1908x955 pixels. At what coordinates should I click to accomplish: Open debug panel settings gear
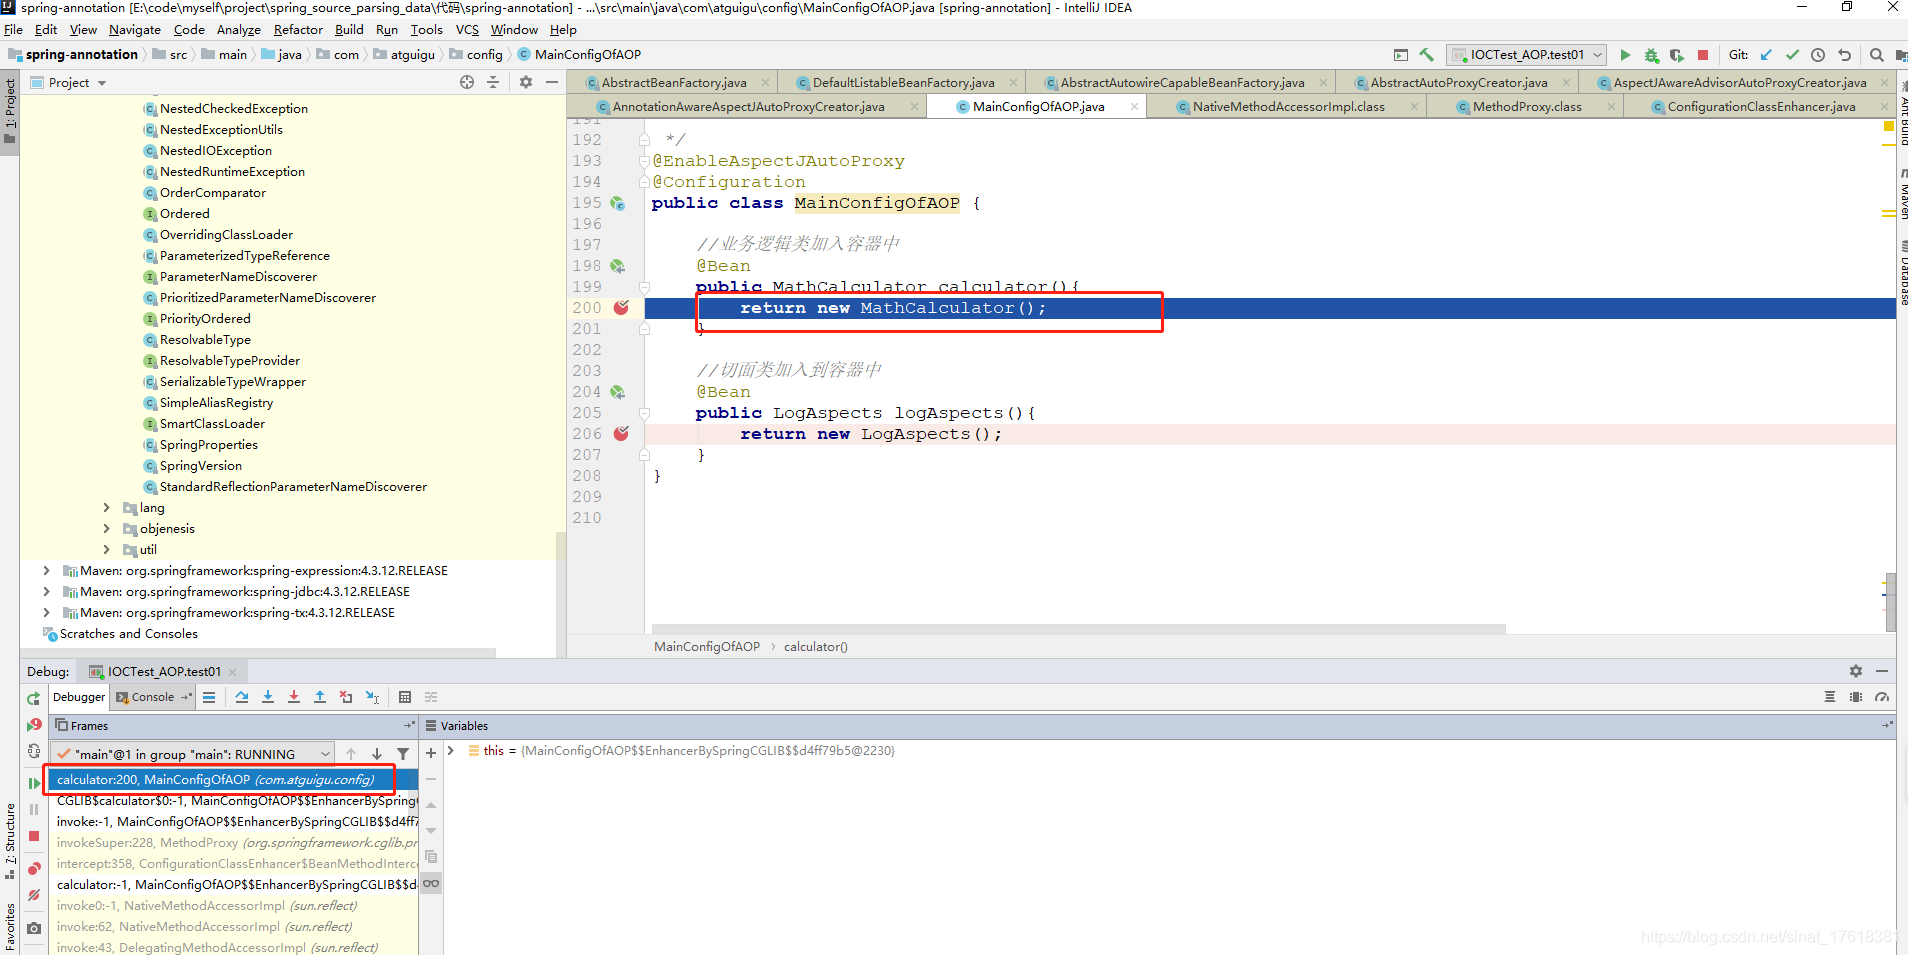1856,671
